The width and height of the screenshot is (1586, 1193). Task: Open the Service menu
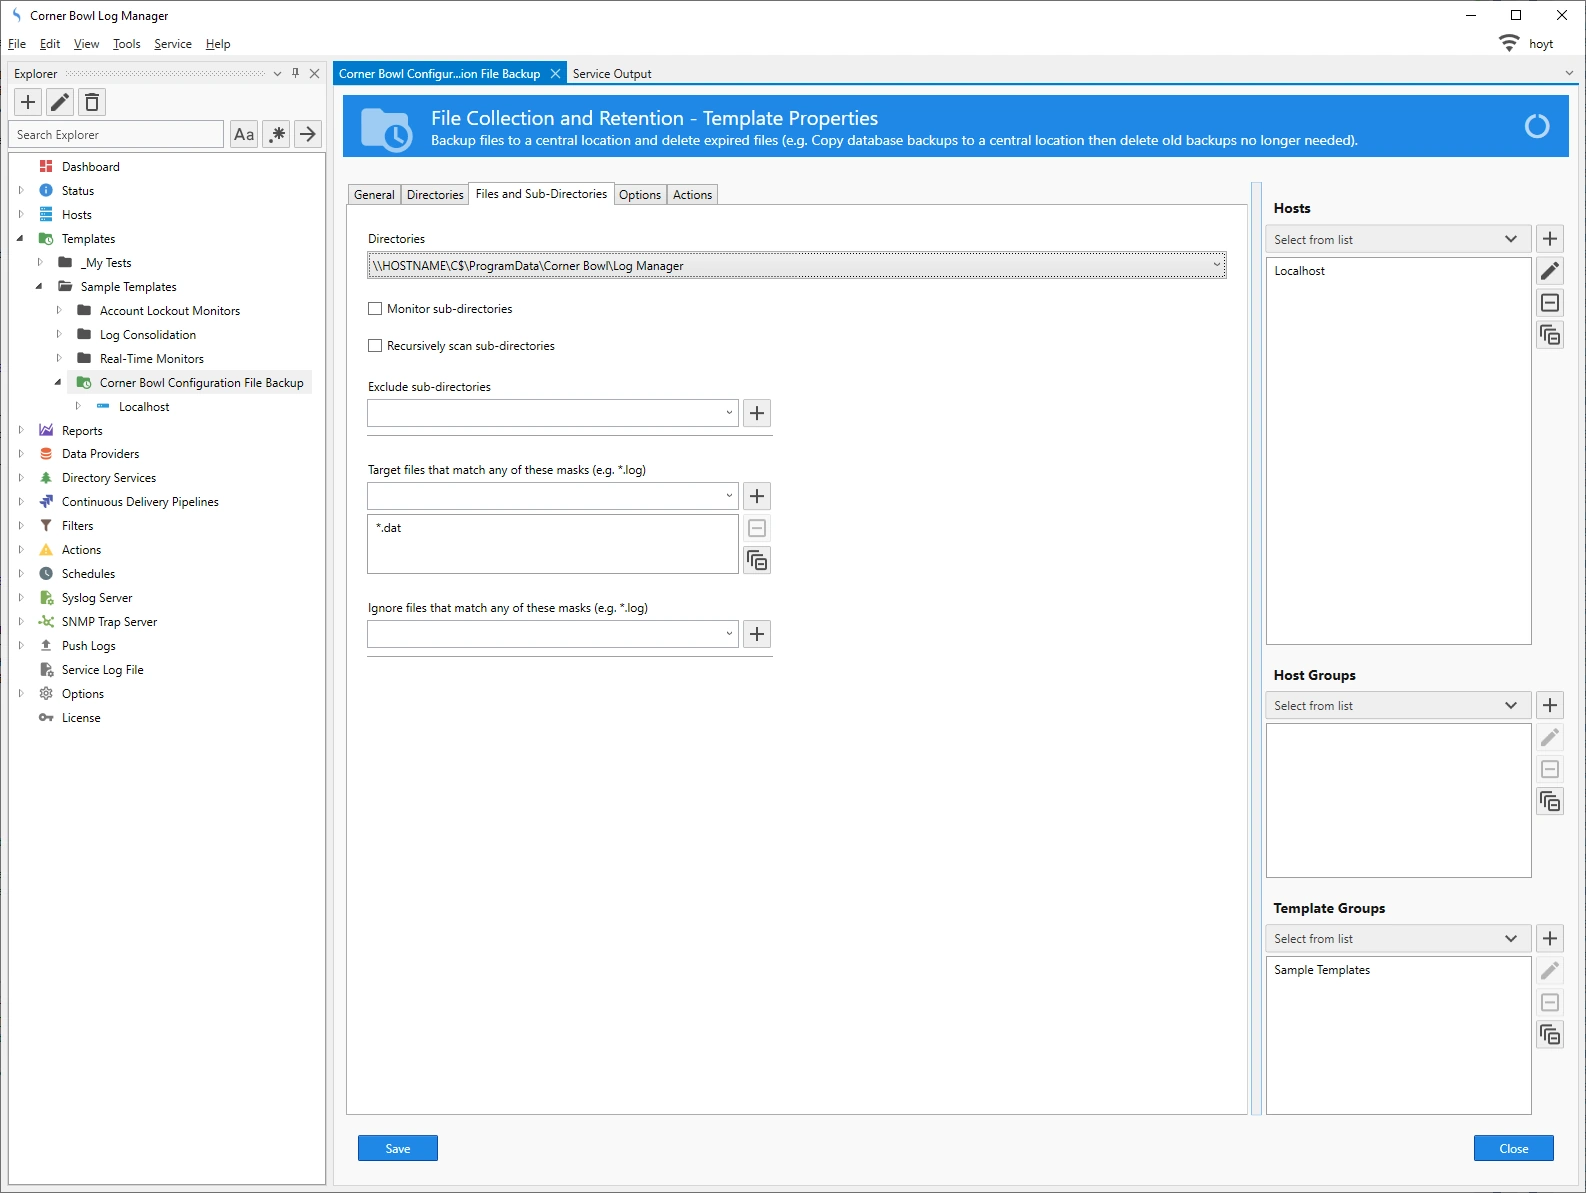(172, 44)
